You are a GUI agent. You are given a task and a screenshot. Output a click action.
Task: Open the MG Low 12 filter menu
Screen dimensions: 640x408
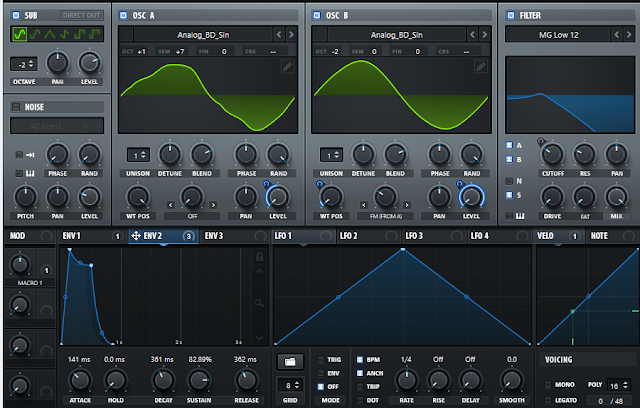(558, 35)
